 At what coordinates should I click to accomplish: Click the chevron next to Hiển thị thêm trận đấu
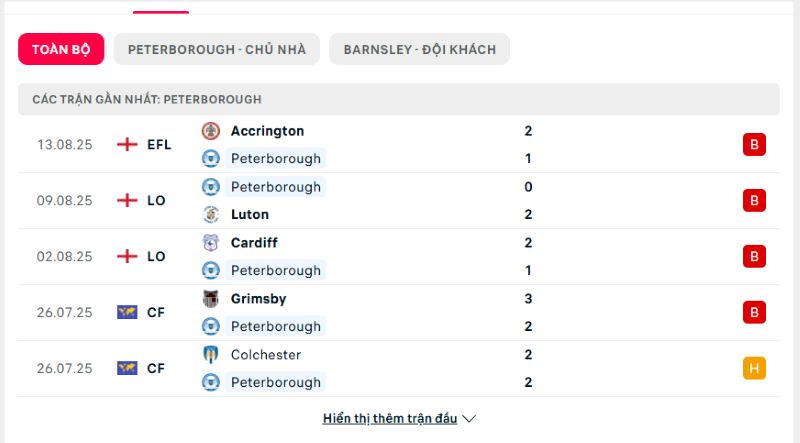coord(469,419)
